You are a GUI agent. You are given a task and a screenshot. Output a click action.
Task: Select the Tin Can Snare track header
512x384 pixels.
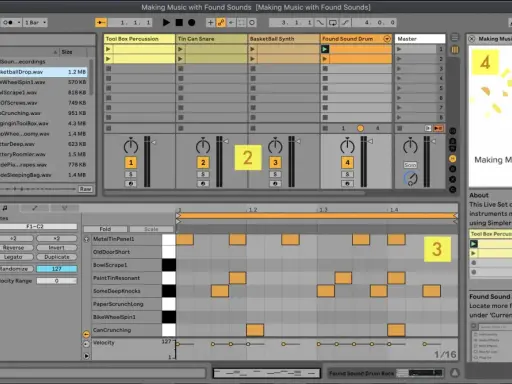coord(211,39)
